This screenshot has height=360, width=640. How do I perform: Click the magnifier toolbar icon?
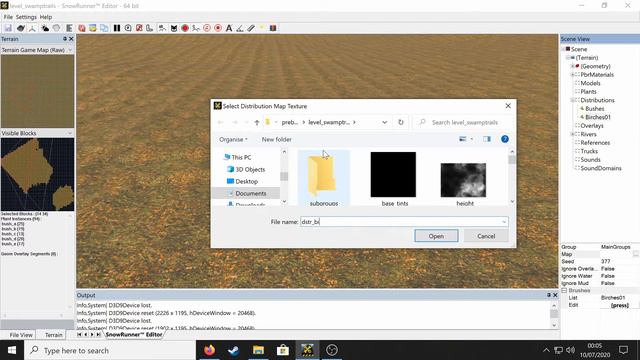tap(128, 28)
